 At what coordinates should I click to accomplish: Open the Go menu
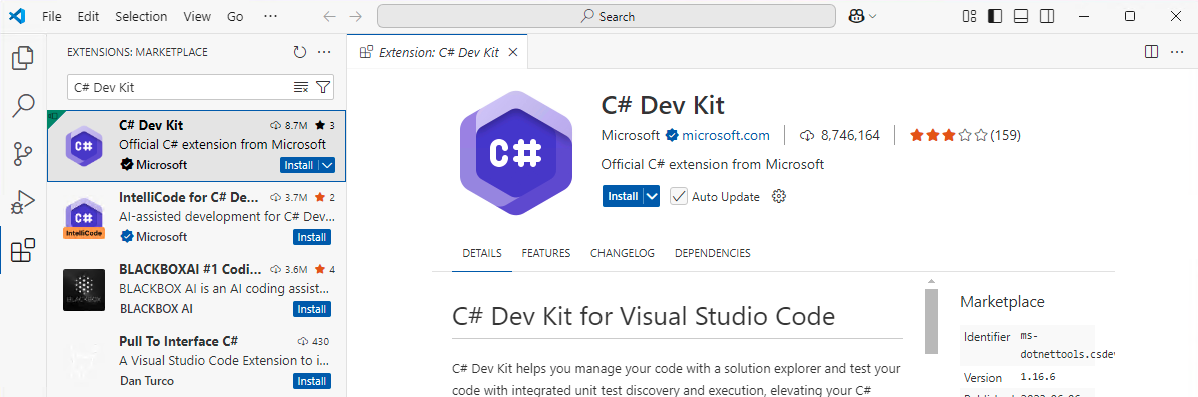pos(235,16)
